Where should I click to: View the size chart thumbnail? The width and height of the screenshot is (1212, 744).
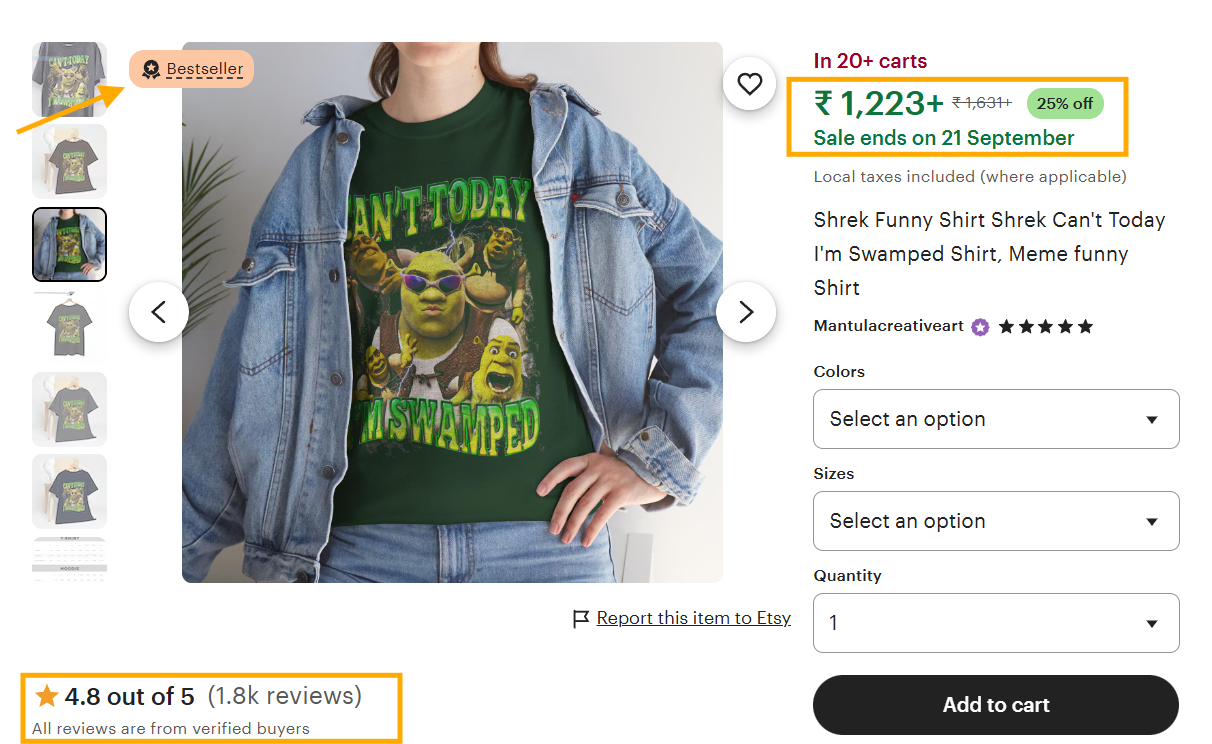(69, 560)
